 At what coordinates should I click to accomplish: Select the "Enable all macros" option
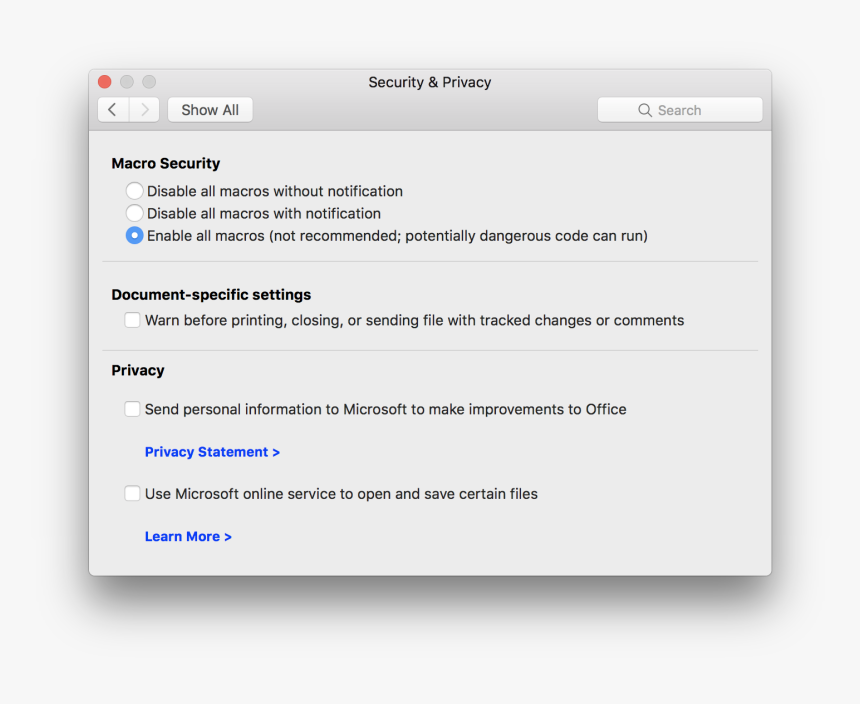pyautogui.click(x=134, y=235)
